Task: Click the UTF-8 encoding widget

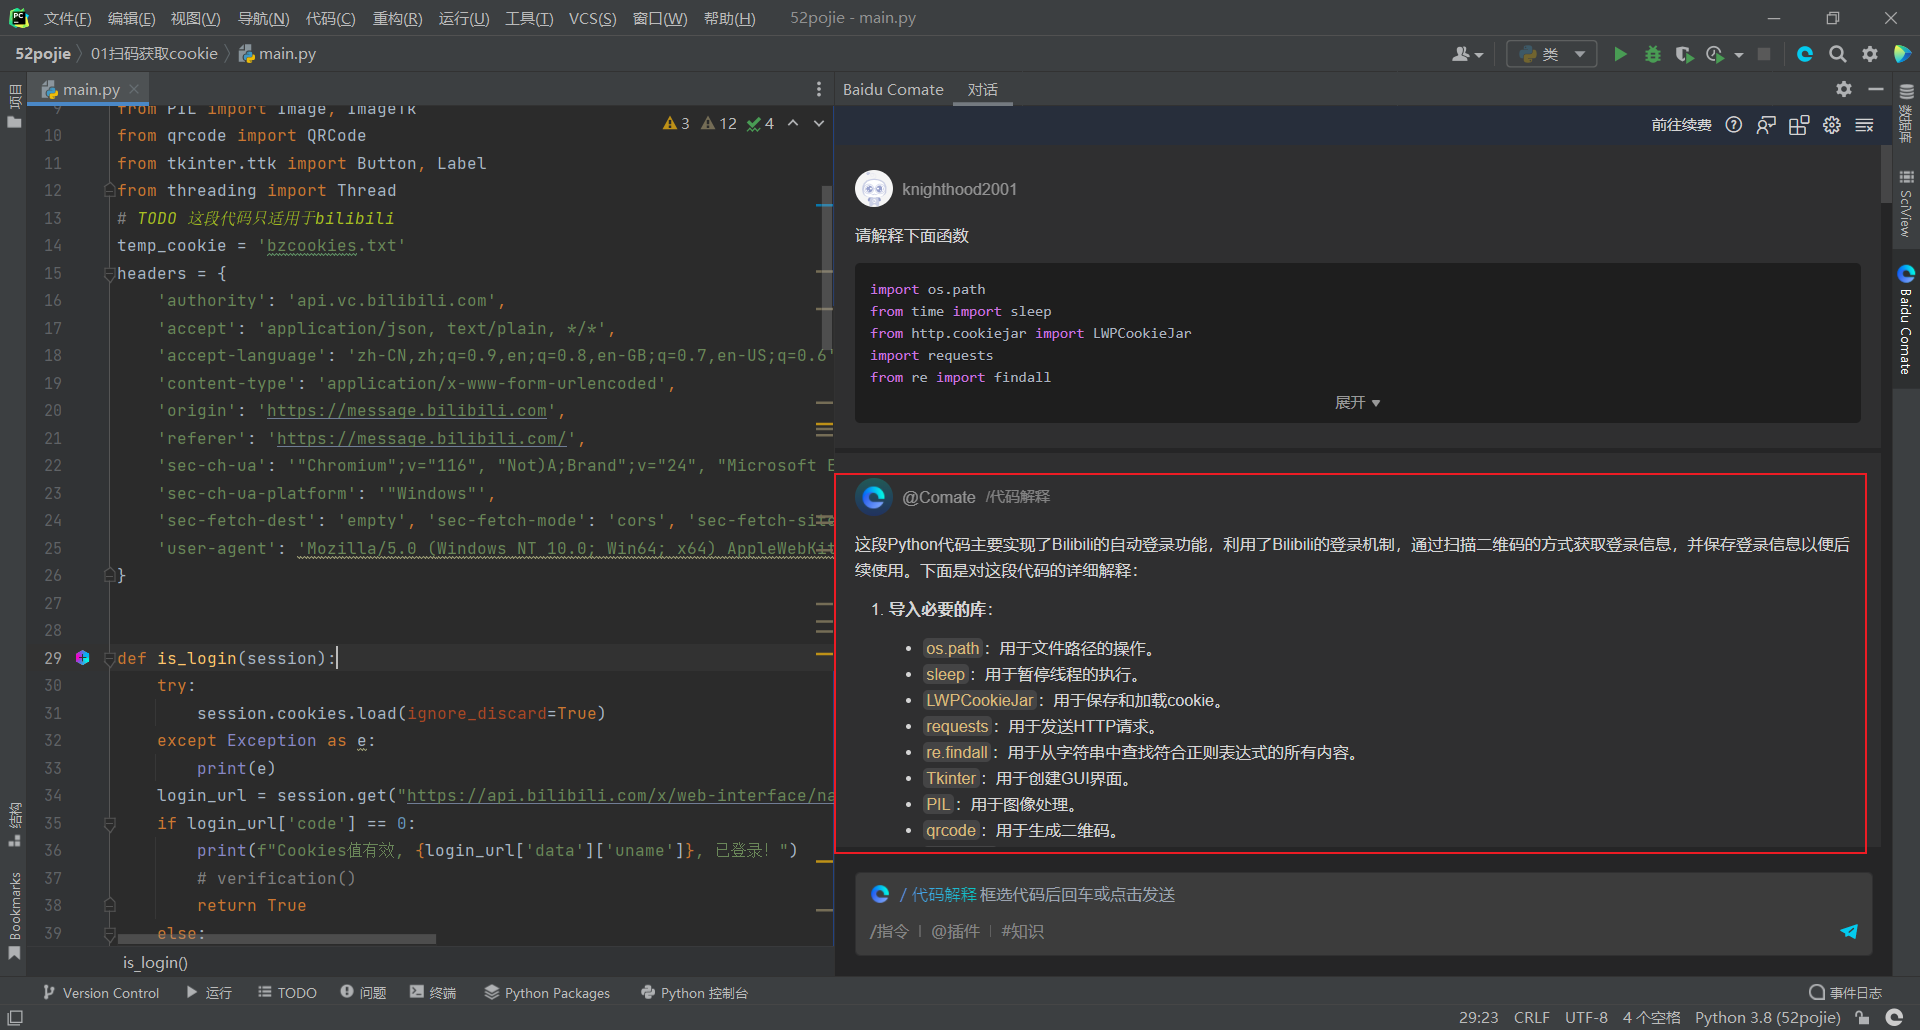Action: click(1586, 1017)
